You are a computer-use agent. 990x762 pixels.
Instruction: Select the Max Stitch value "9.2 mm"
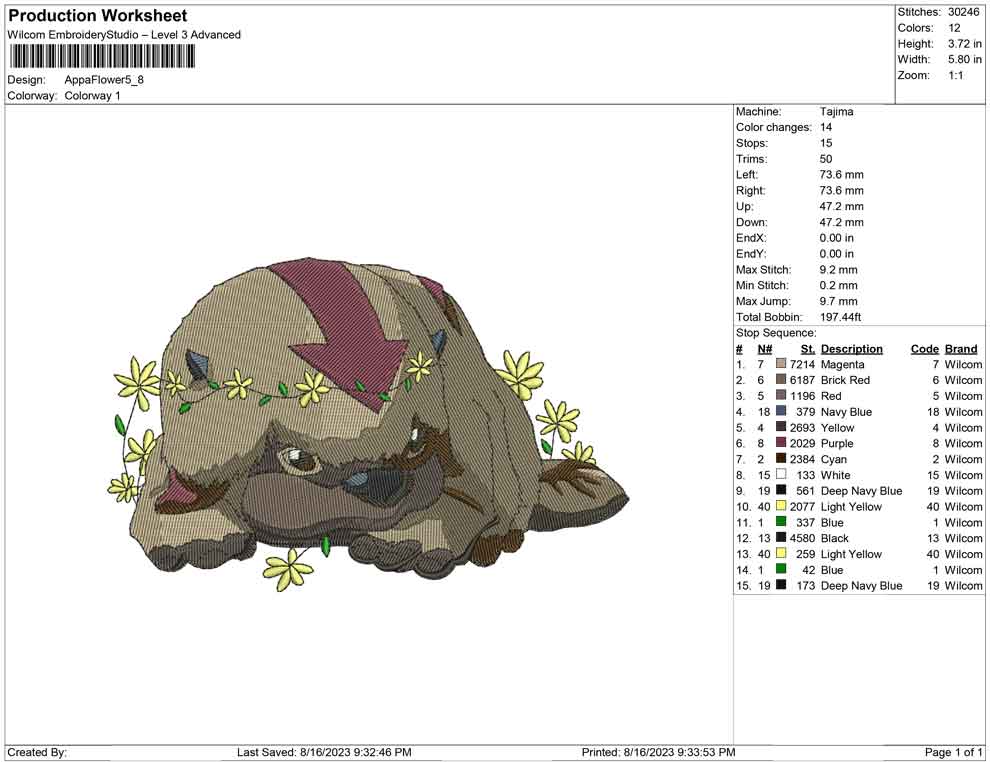click(838, 270)
